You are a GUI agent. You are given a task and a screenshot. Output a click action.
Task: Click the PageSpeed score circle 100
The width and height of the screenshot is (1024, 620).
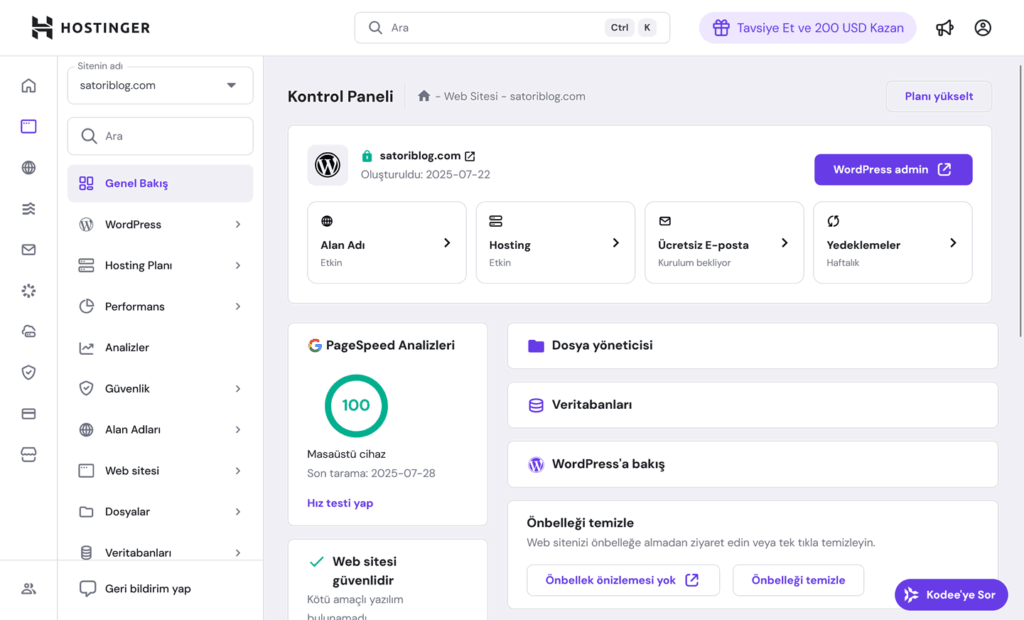(356, 406)
